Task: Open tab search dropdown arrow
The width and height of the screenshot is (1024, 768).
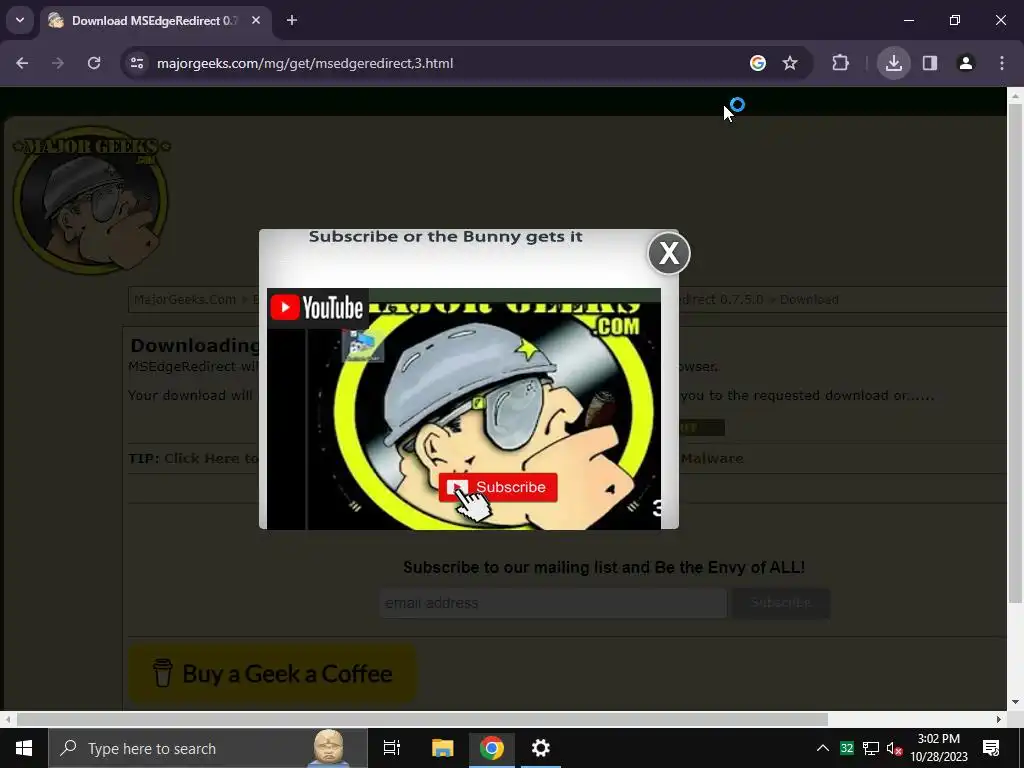Action: [x=20, y=20]
